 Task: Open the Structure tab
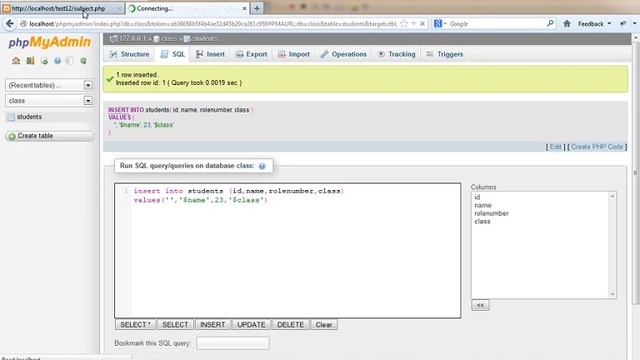129,54
